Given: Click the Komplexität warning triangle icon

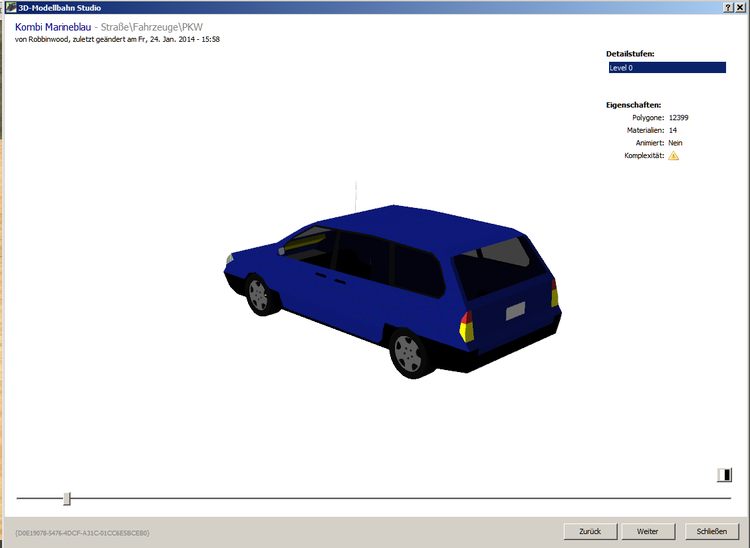Looking at the screenshot, I should 673,155.
